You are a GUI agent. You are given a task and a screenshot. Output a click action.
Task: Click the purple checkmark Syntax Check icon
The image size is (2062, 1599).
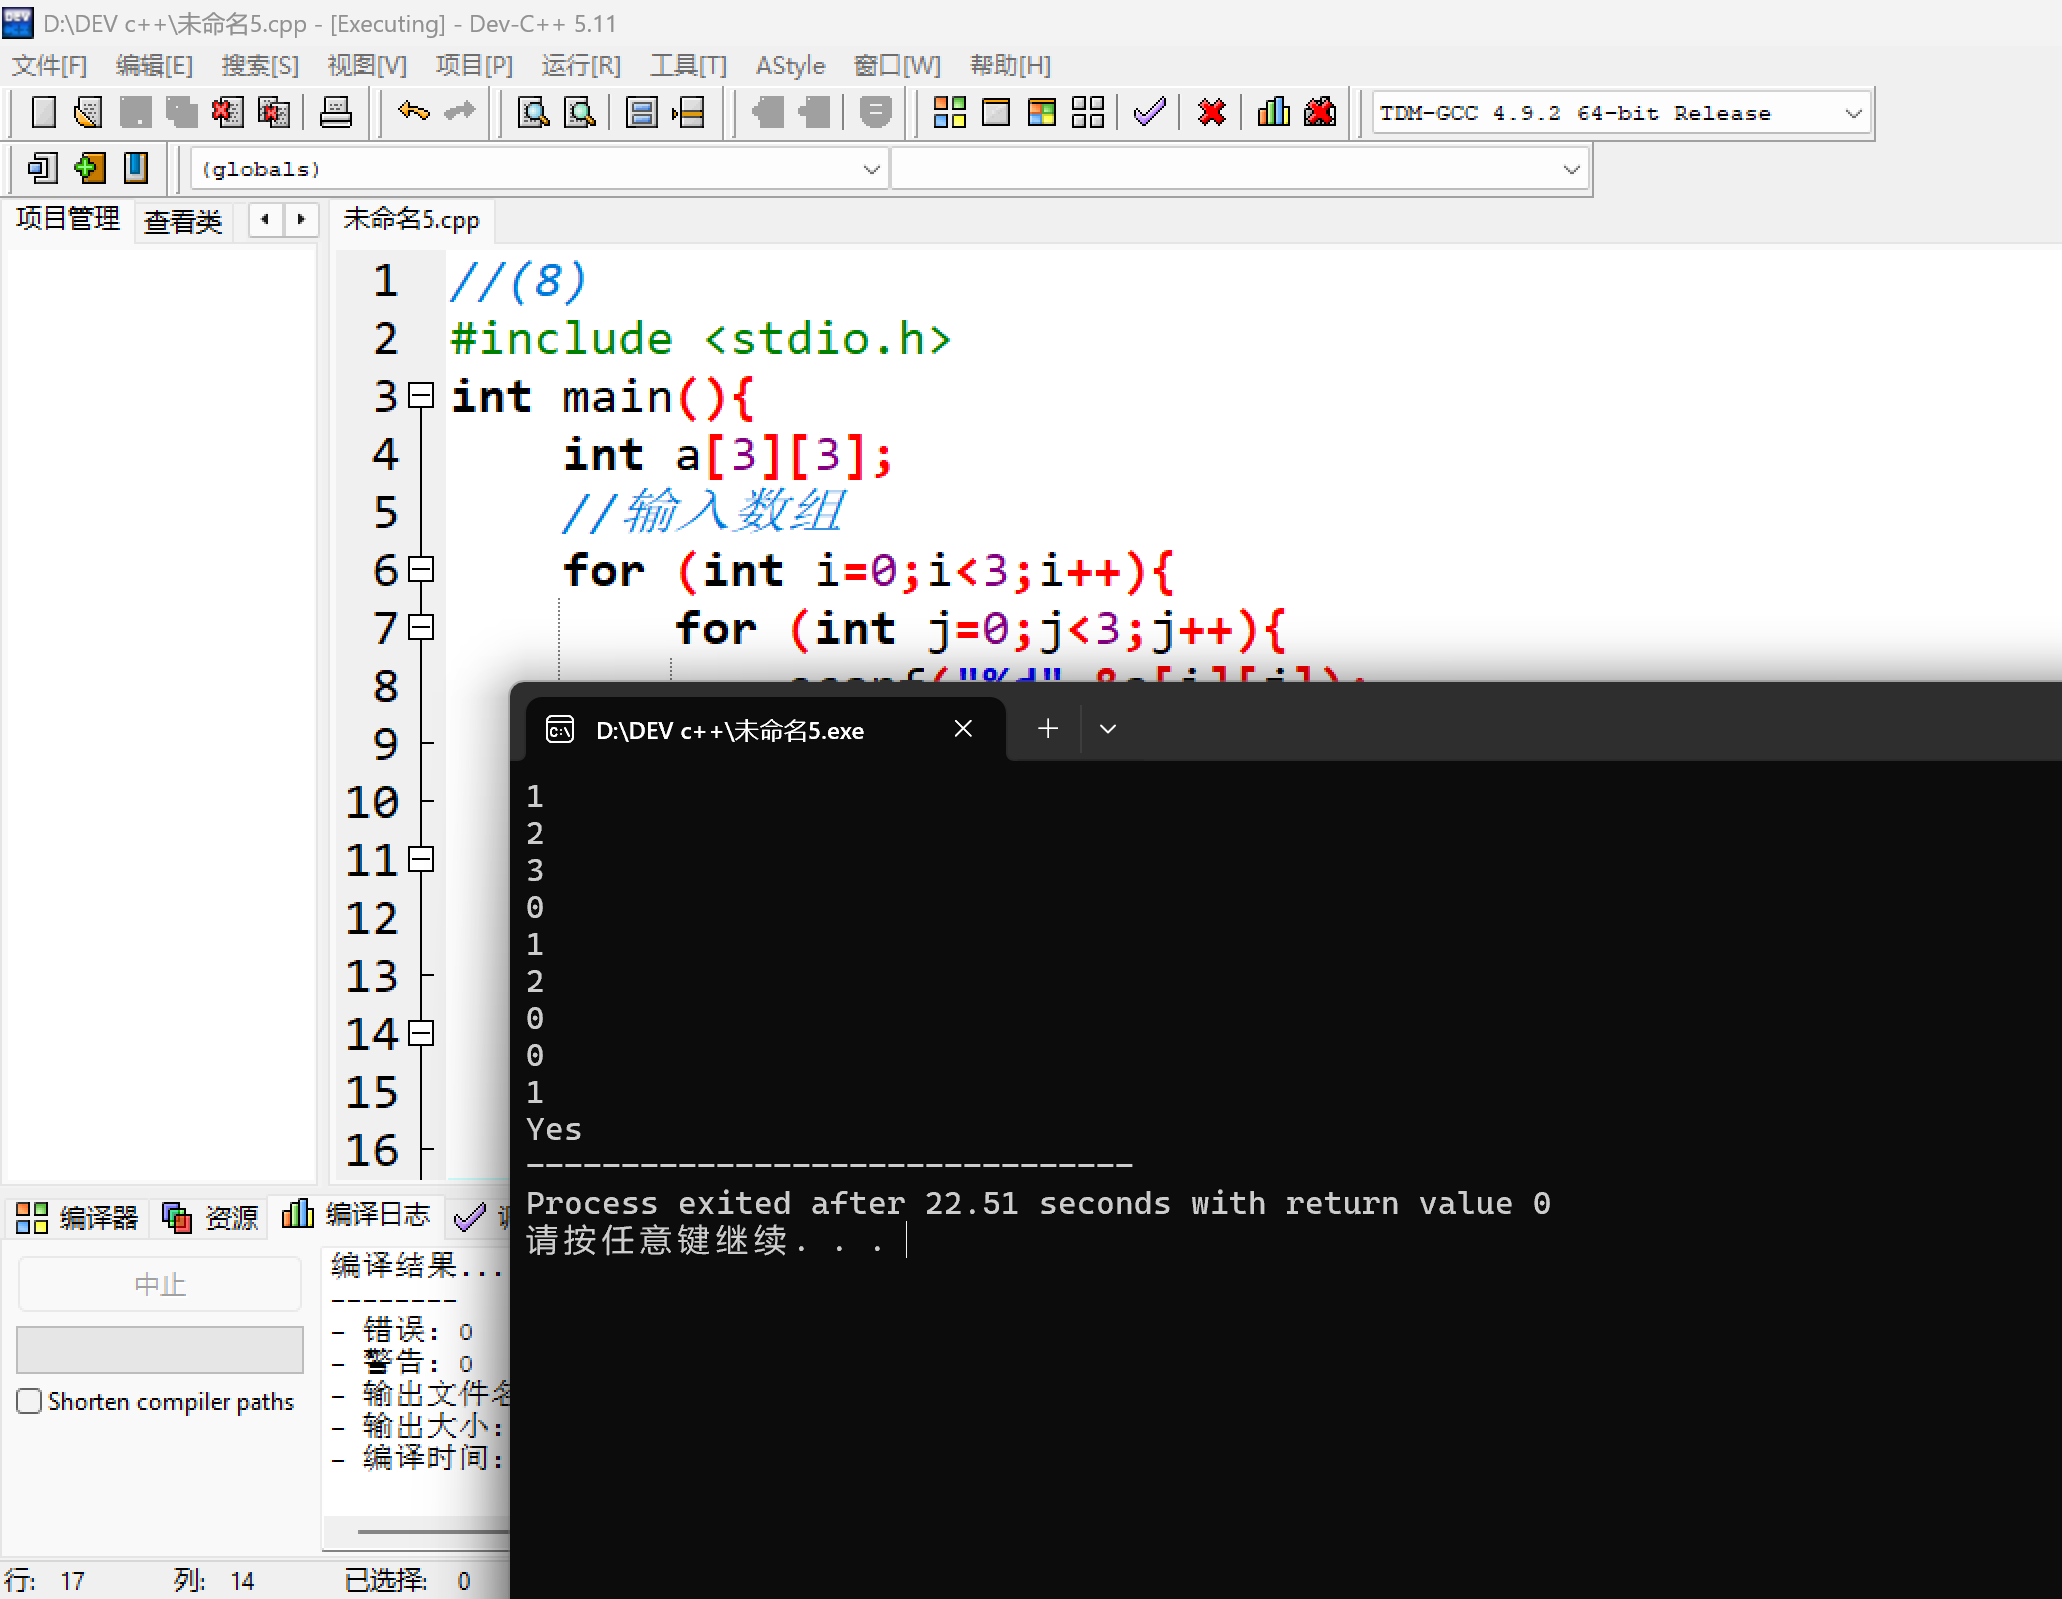(x=1149, y=112)
